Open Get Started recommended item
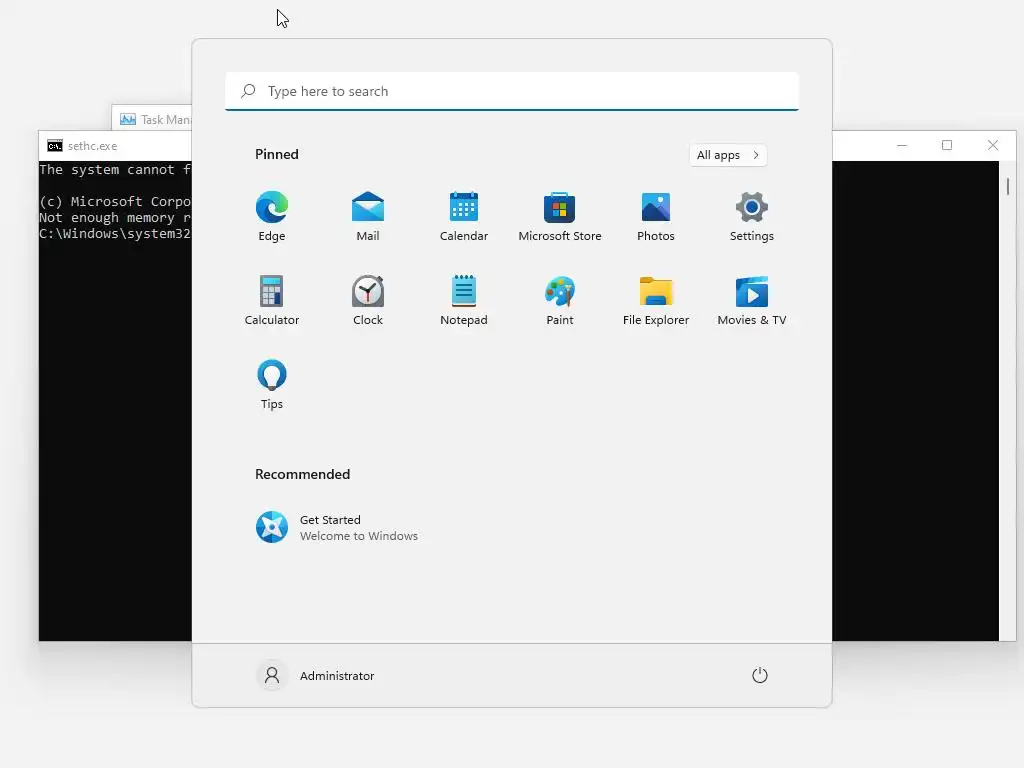The image size is (1024, 768). [x=336, y=527]
